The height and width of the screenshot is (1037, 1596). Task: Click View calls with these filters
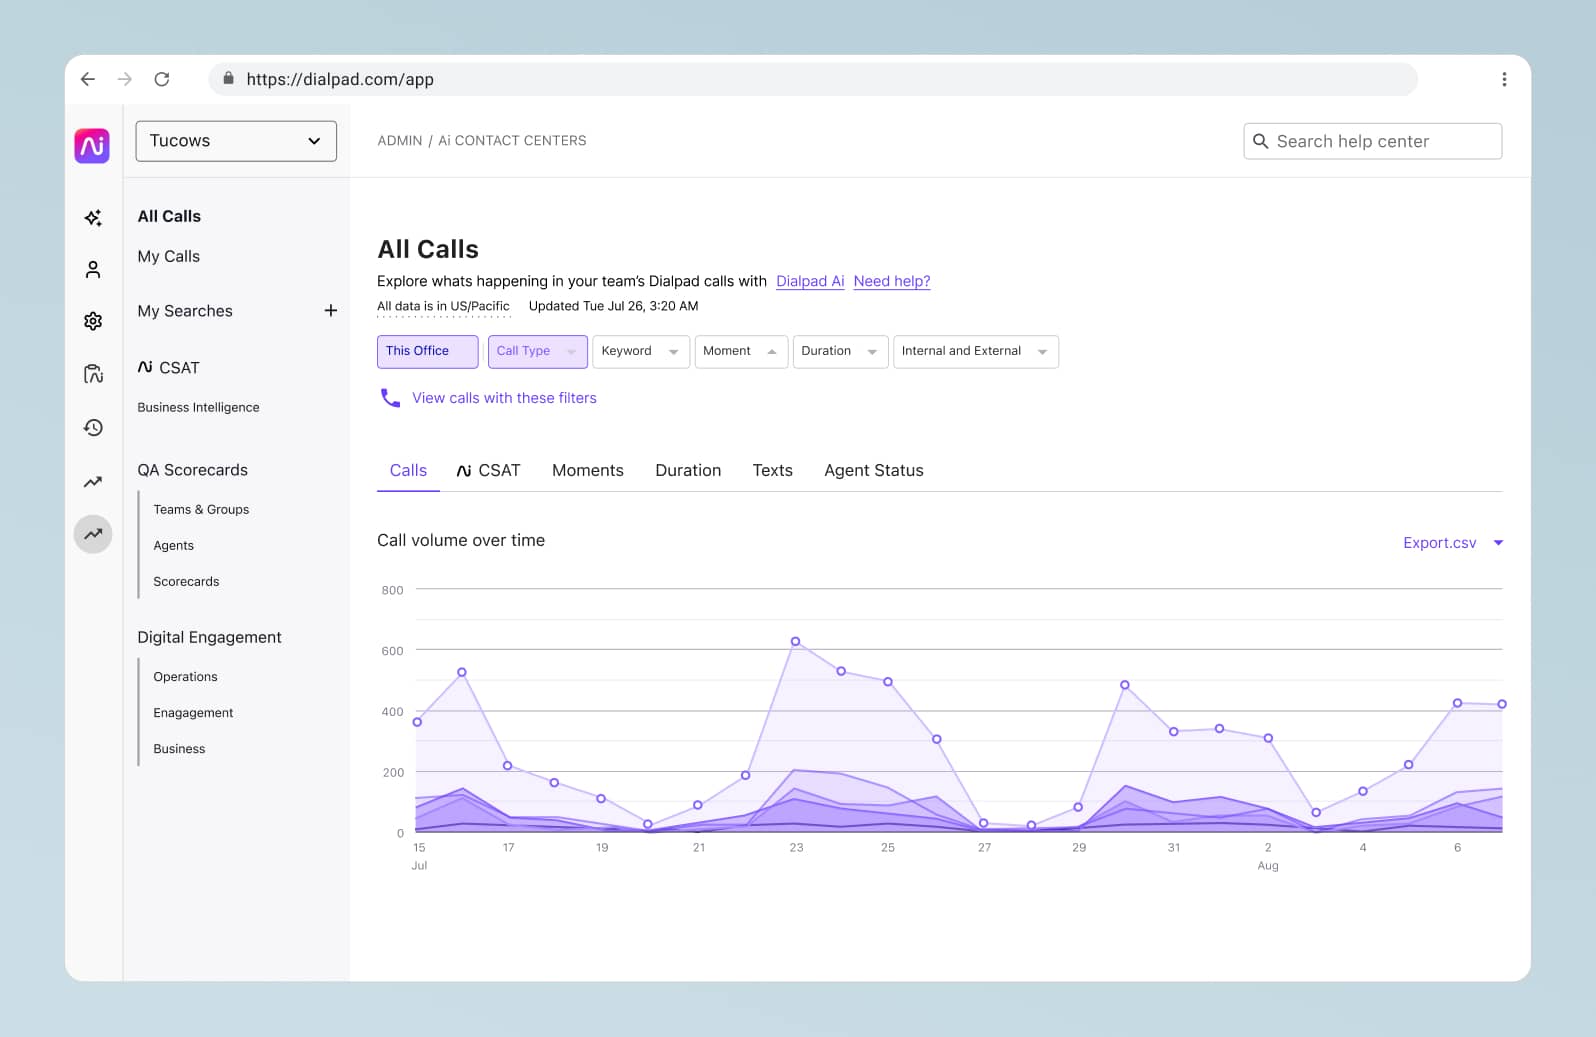click(x=503, y=398)
